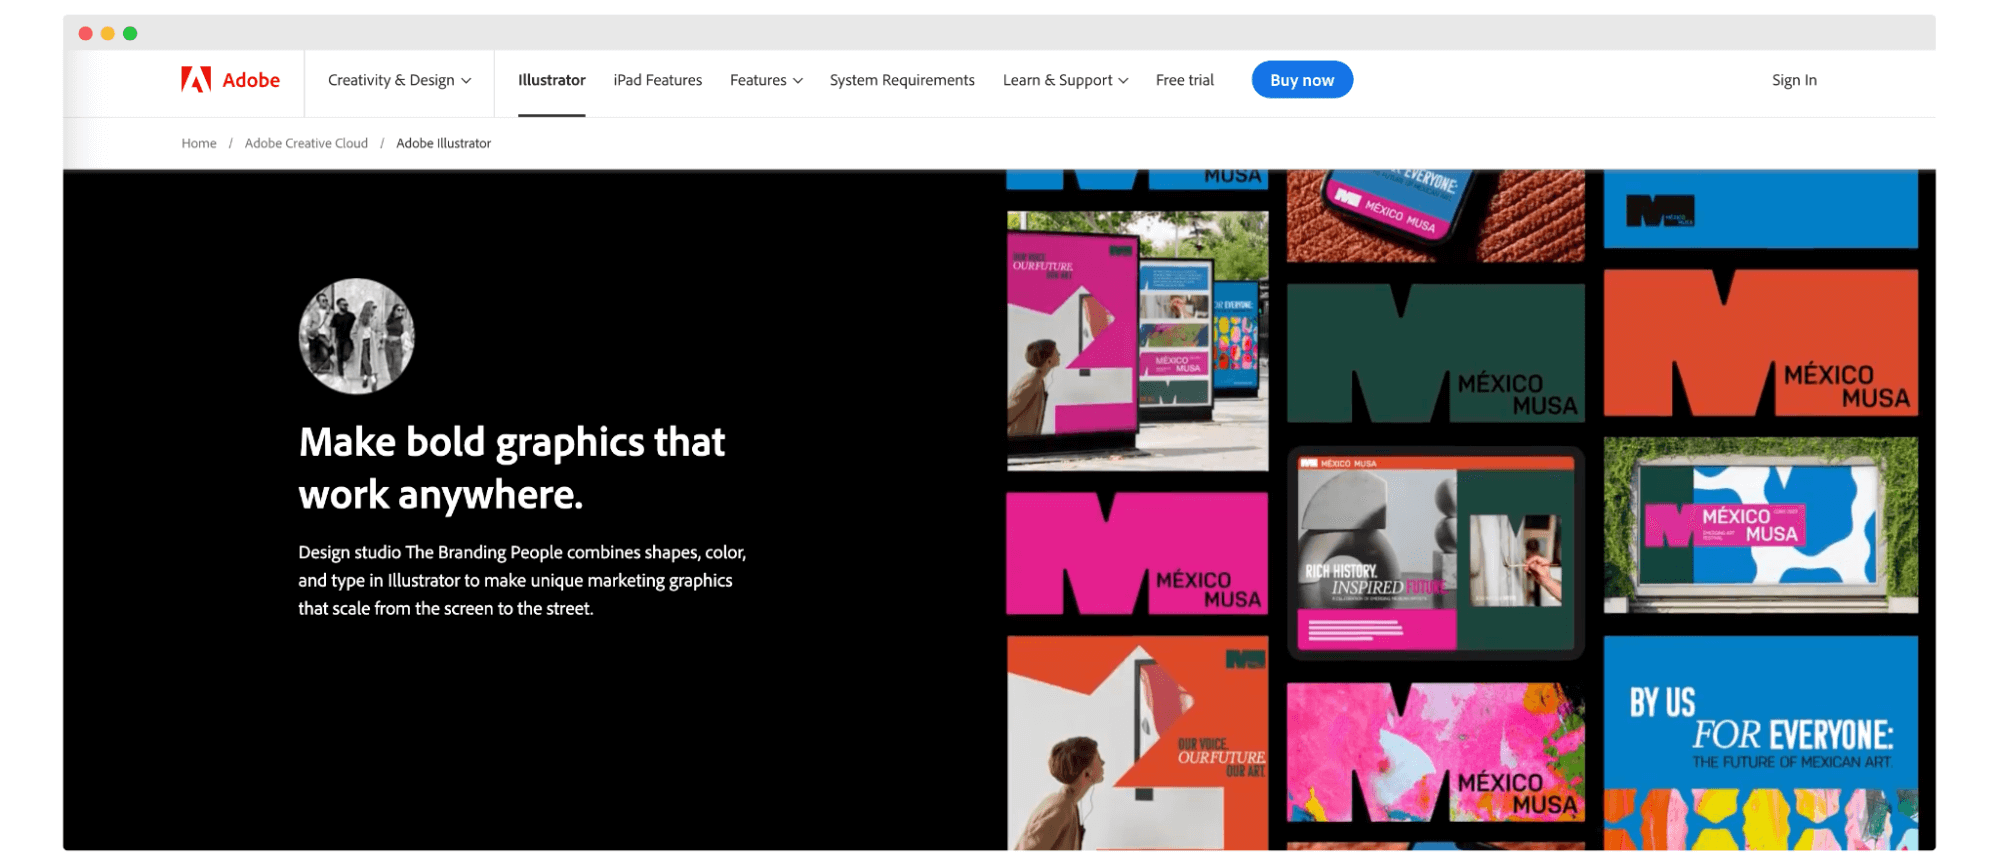
Task: Open the Free trial link
Action: (x=1185, y=80)
